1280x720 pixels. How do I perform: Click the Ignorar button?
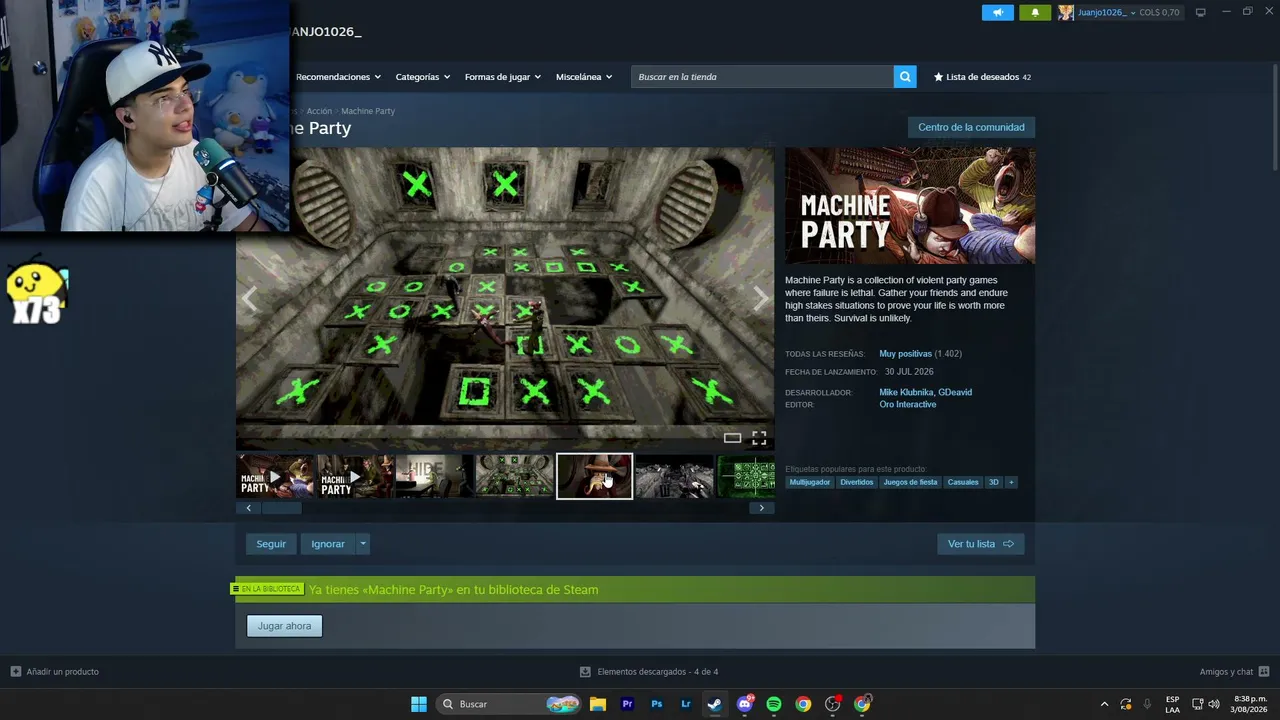328,544
